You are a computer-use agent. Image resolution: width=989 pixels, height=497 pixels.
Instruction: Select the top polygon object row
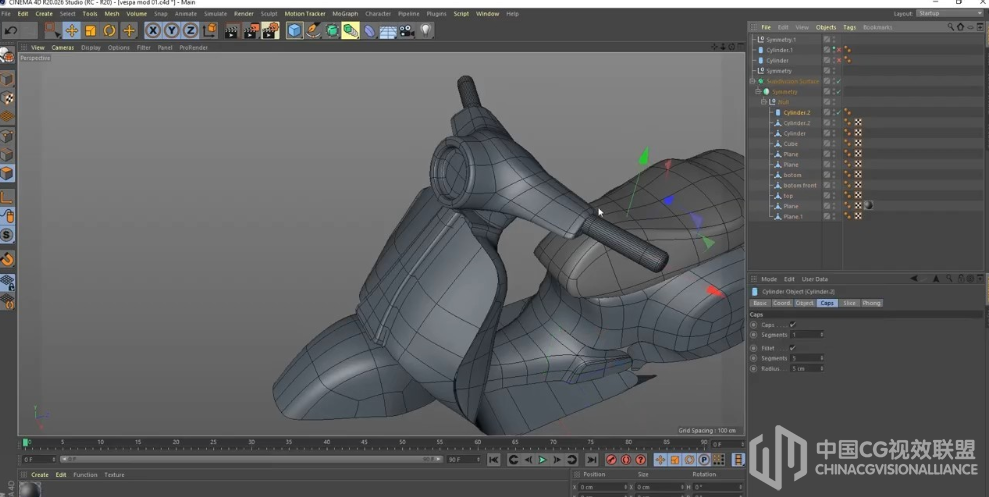[788, 196]
